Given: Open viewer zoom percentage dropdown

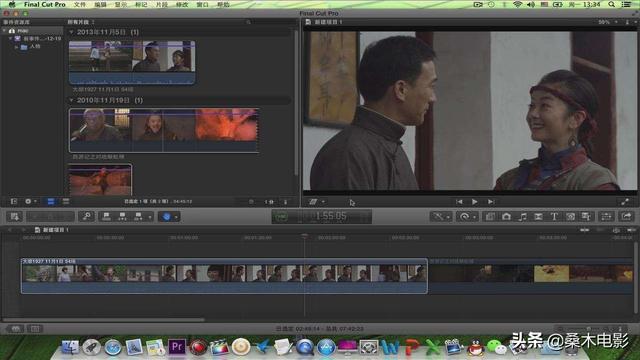Looking at the screenshot, I should (x=607, y=22).
